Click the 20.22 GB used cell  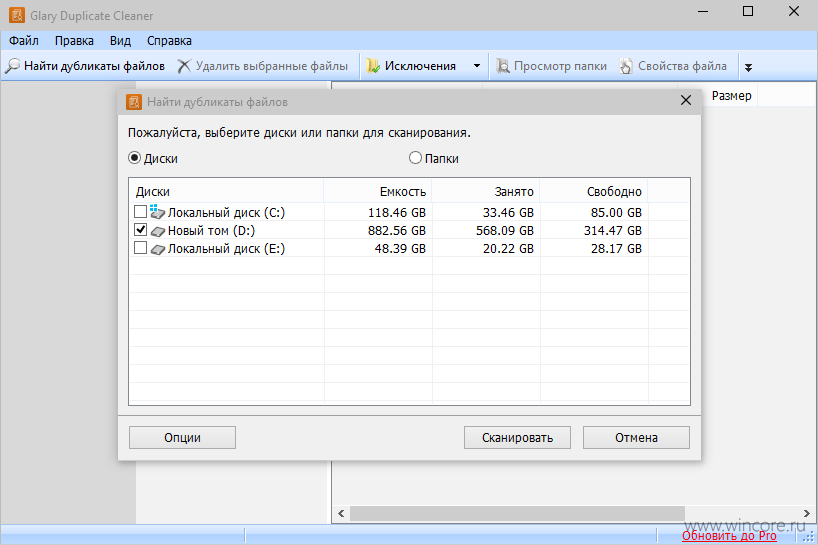tap(508, 249)
